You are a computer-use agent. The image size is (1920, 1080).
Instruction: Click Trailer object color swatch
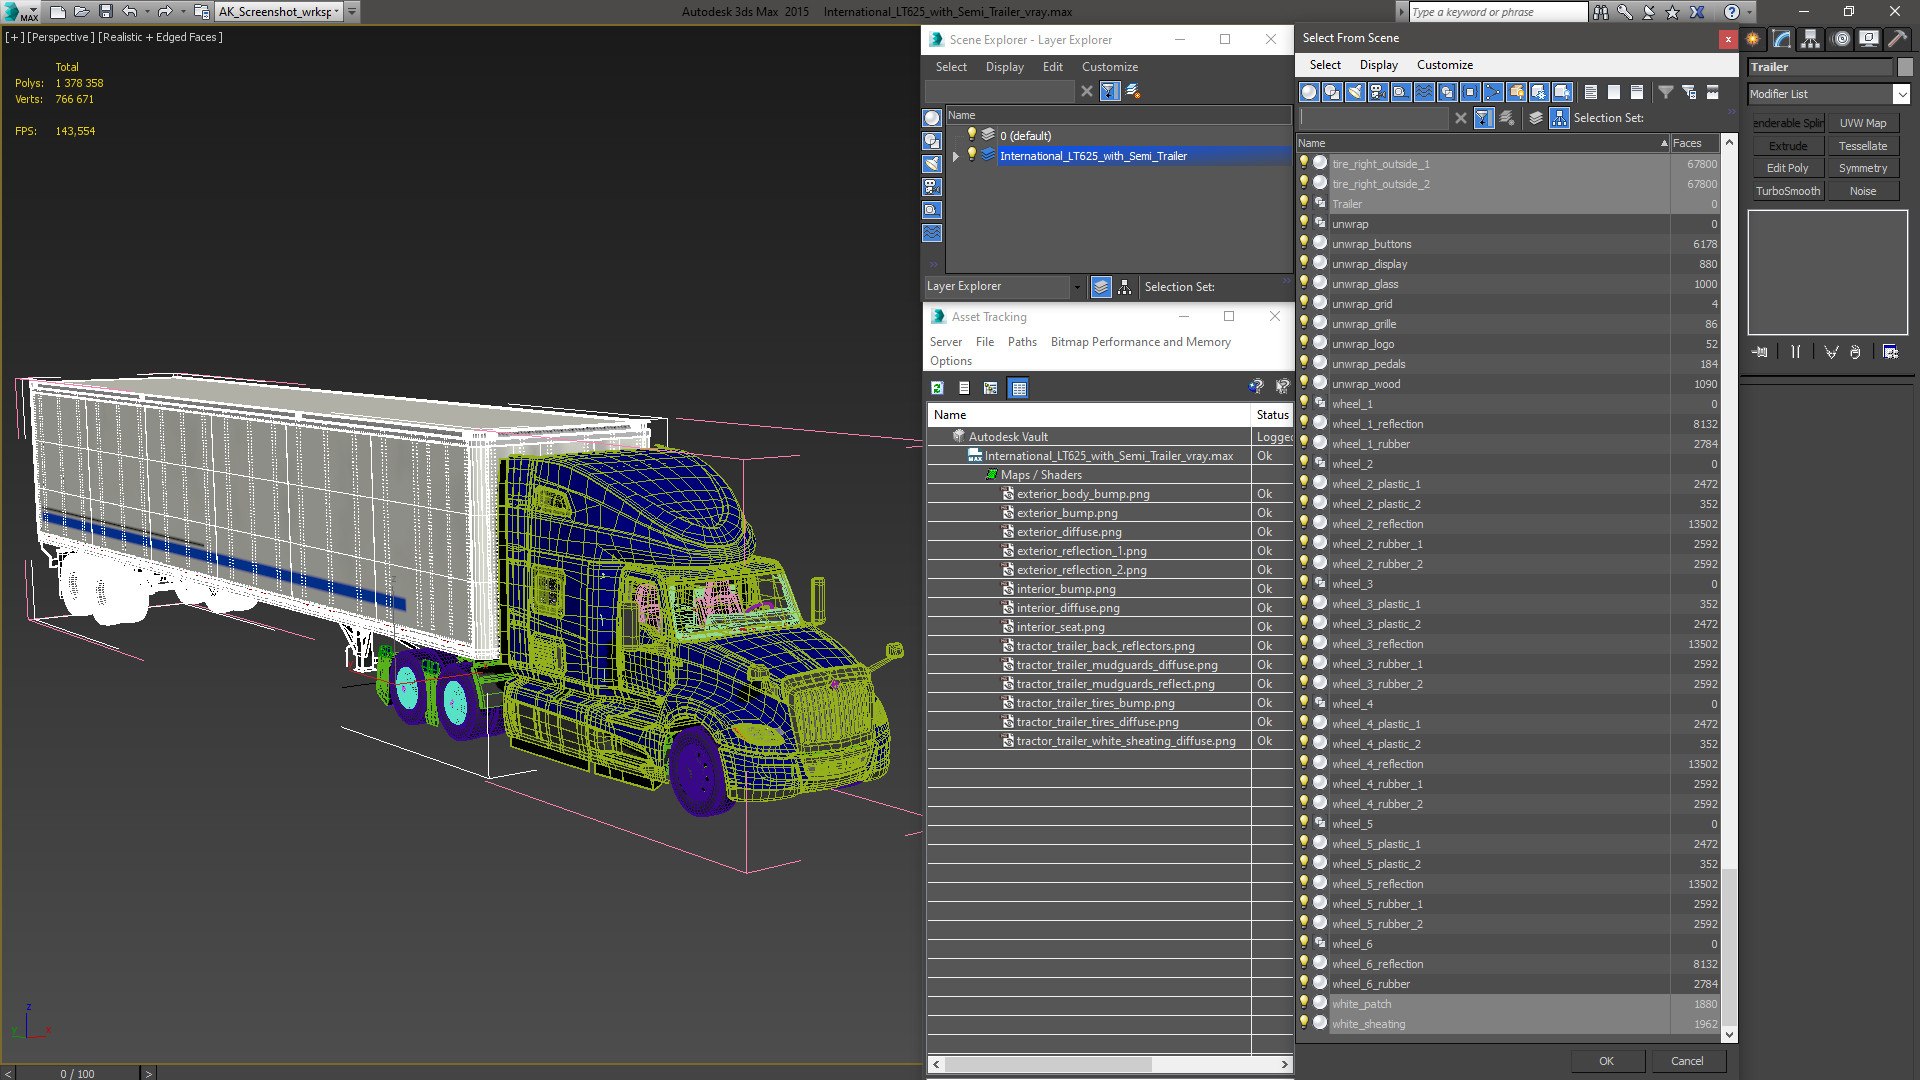tap(1904, 67)
